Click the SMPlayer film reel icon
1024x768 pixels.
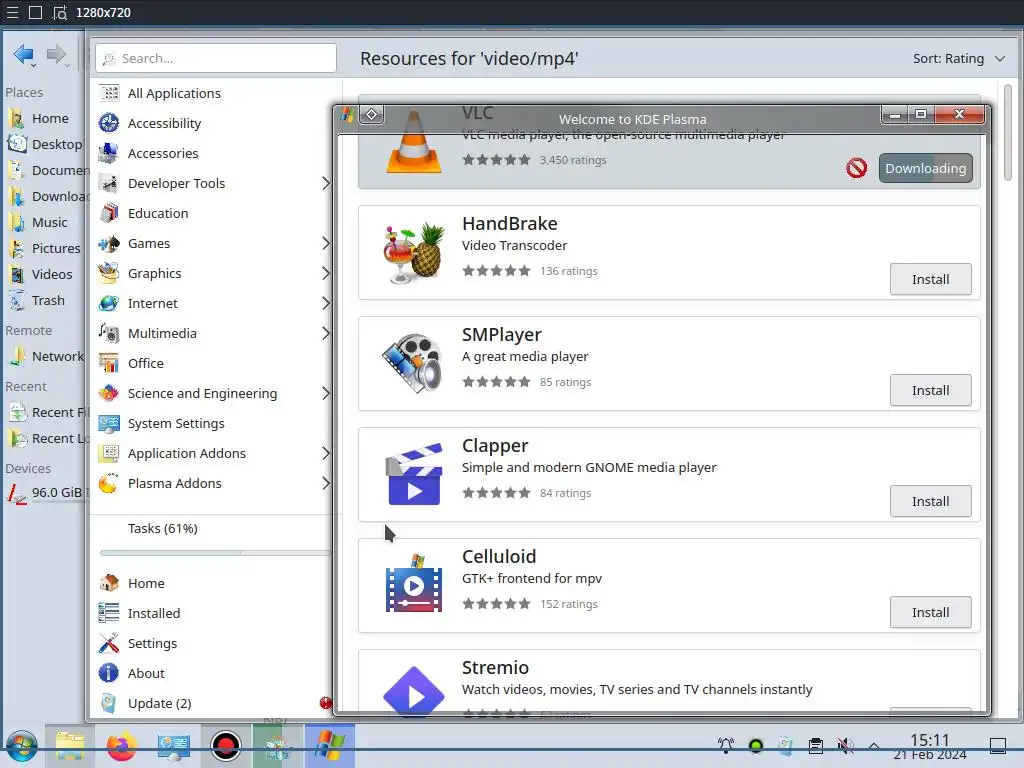(413, 363)
